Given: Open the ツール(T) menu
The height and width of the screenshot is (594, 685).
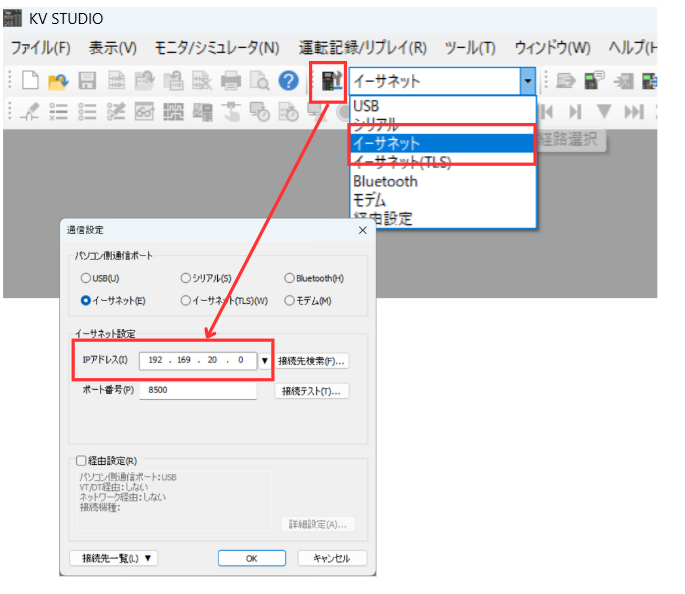Looking at the screenshot, I should click(x=470, y=48).
